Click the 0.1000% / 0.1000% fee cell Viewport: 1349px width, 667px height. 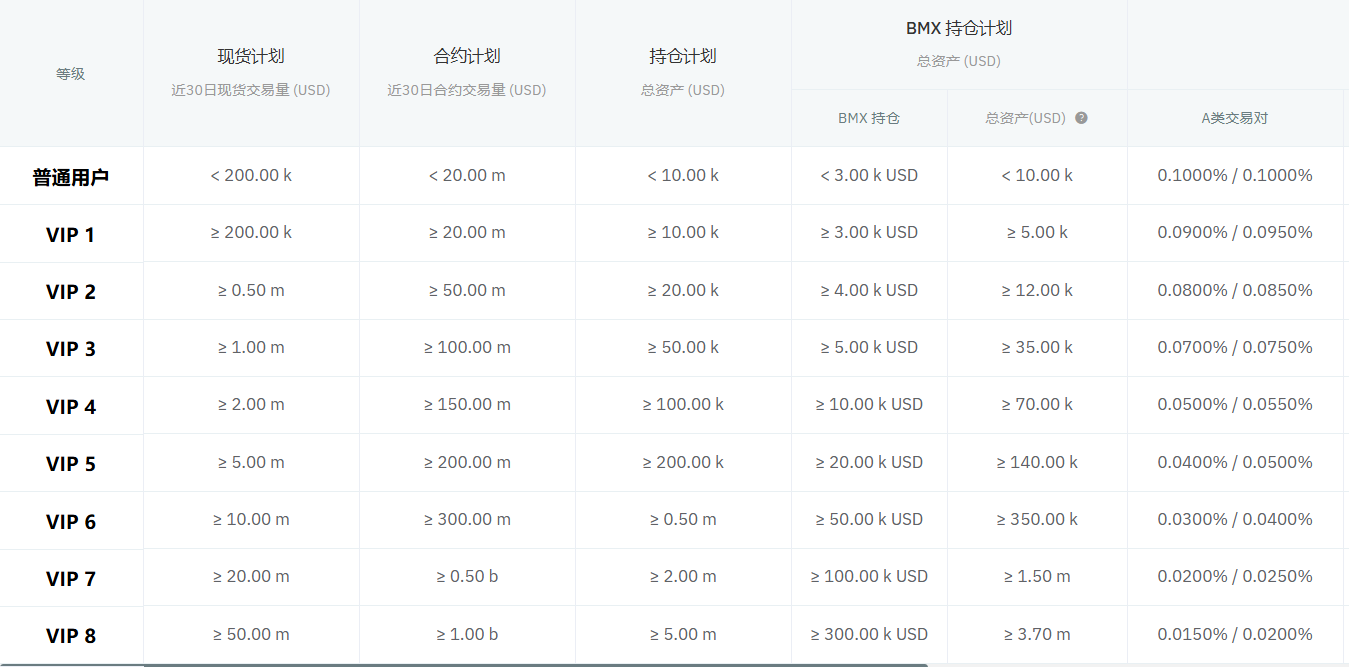click(1235, 176)
